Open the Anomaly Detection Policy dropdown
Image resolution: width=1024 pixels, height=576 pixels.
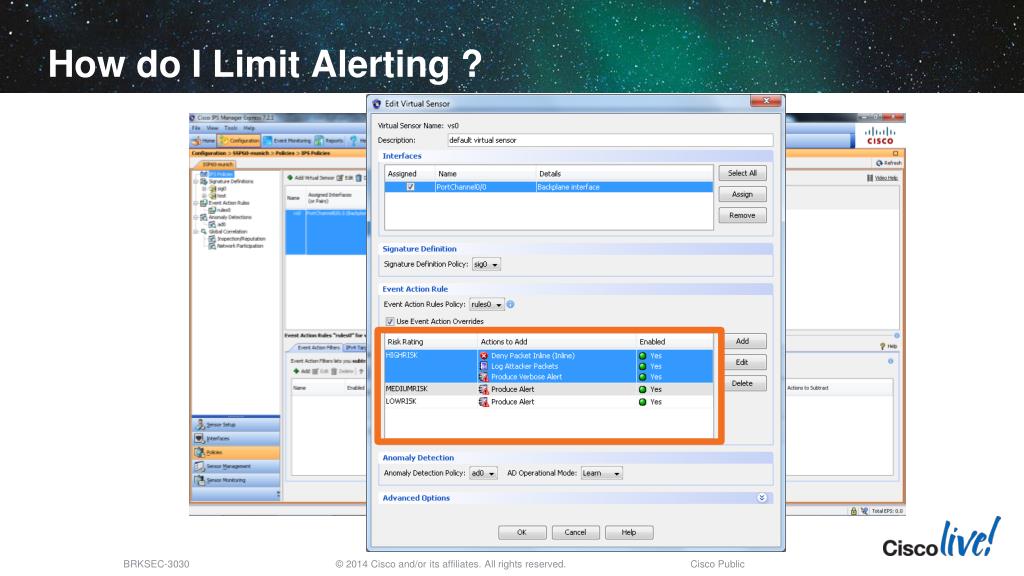pyautogui.click(x=483, y=473)
